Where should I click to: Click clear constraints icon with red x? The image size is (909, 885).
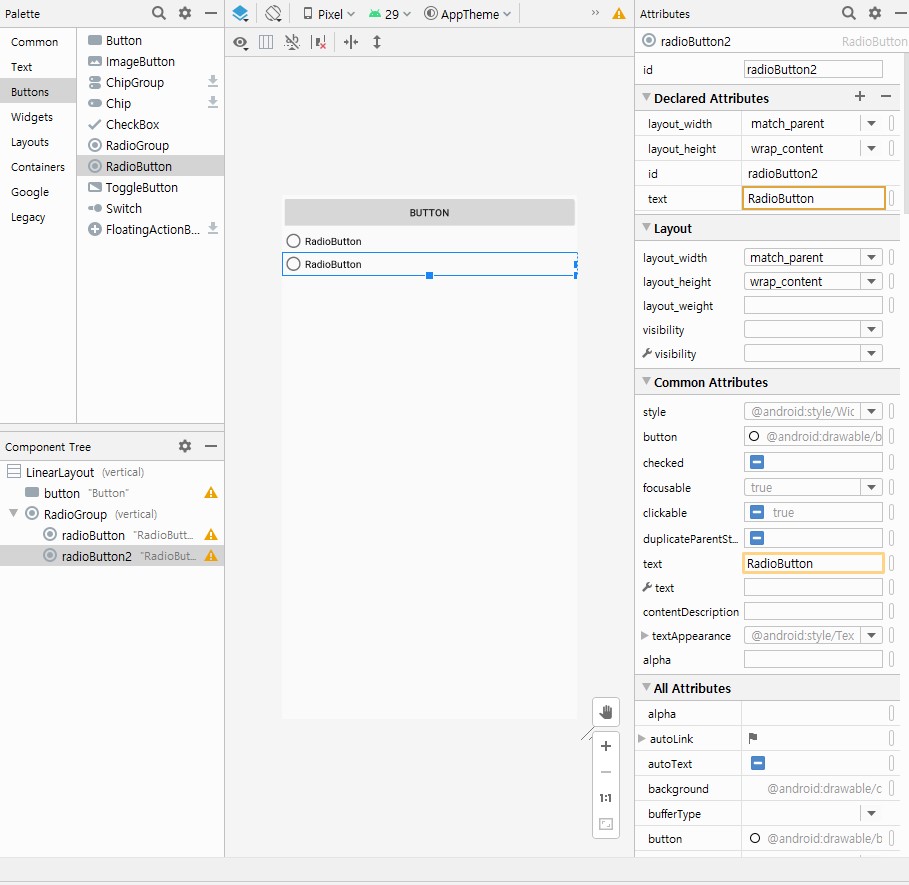pyautogui.click(x=319, y=42)
